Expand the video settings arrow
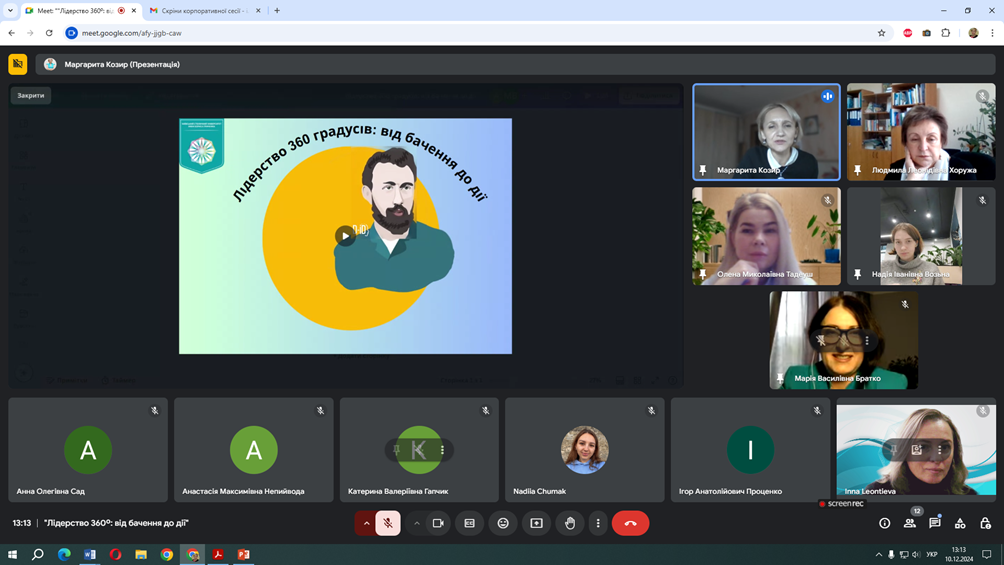 [x=417, y=523]
